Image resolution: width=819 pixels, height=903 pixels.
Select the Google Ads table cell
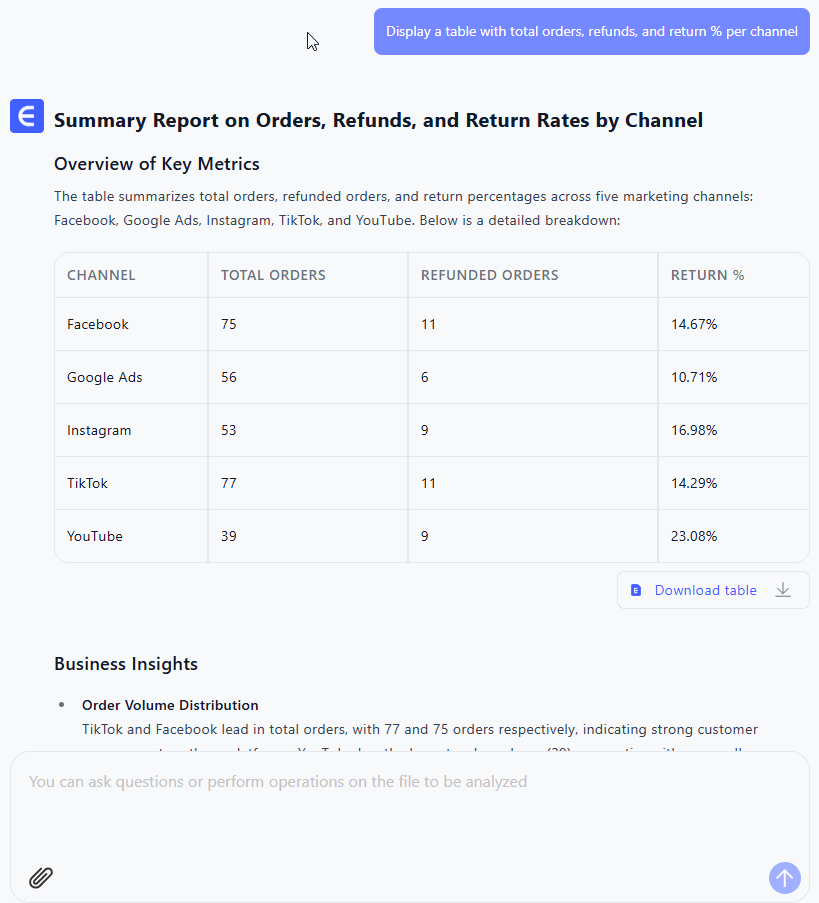pyautogui.click(x=105, y=377)
